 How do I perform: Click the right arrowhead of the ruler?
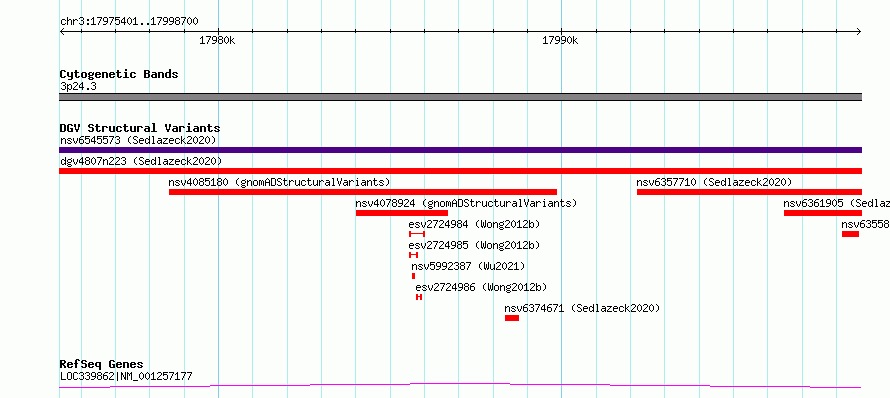click(x=858, y=31)
